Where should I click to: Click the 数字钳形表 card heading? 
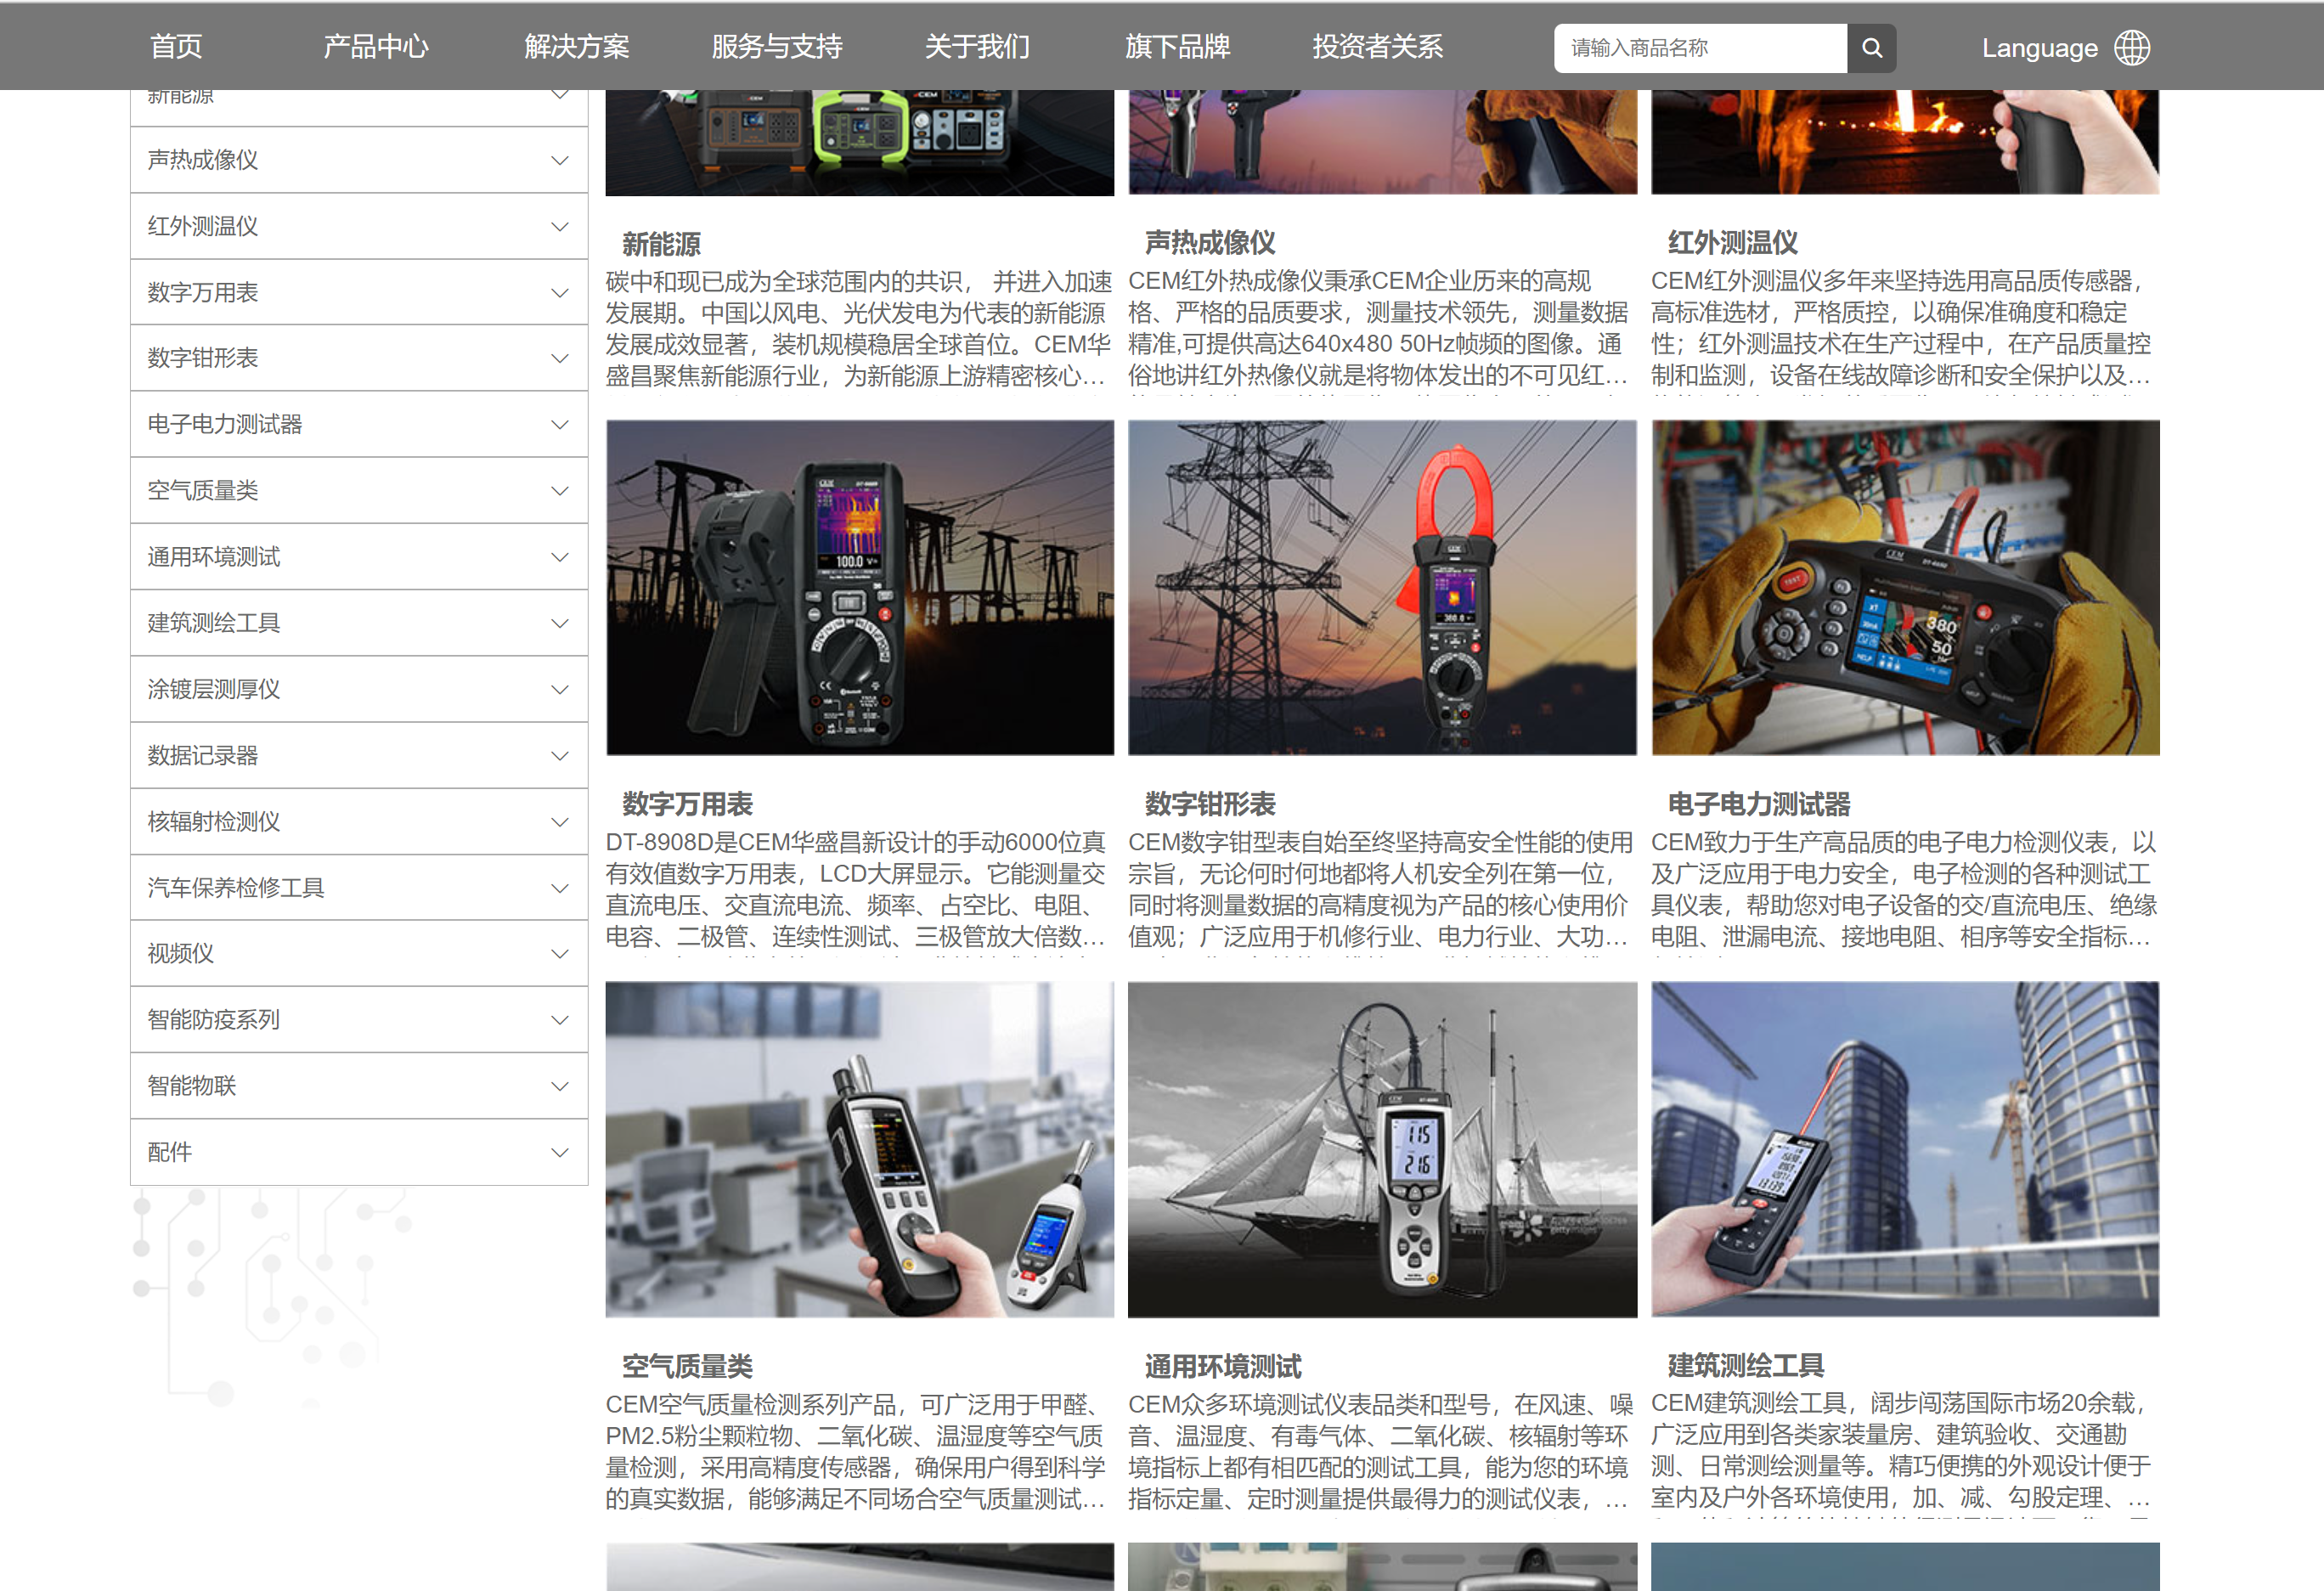(1210, 804)
